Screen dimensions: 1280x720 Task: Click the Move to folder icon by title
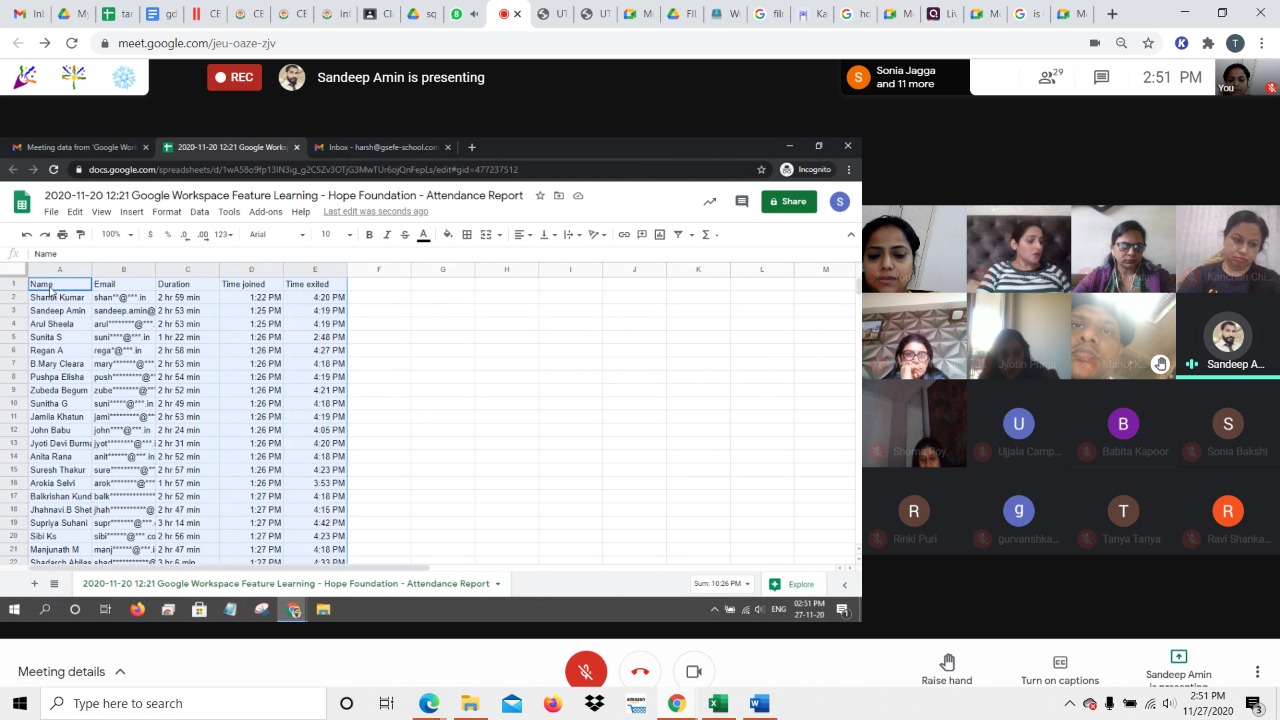559,196
